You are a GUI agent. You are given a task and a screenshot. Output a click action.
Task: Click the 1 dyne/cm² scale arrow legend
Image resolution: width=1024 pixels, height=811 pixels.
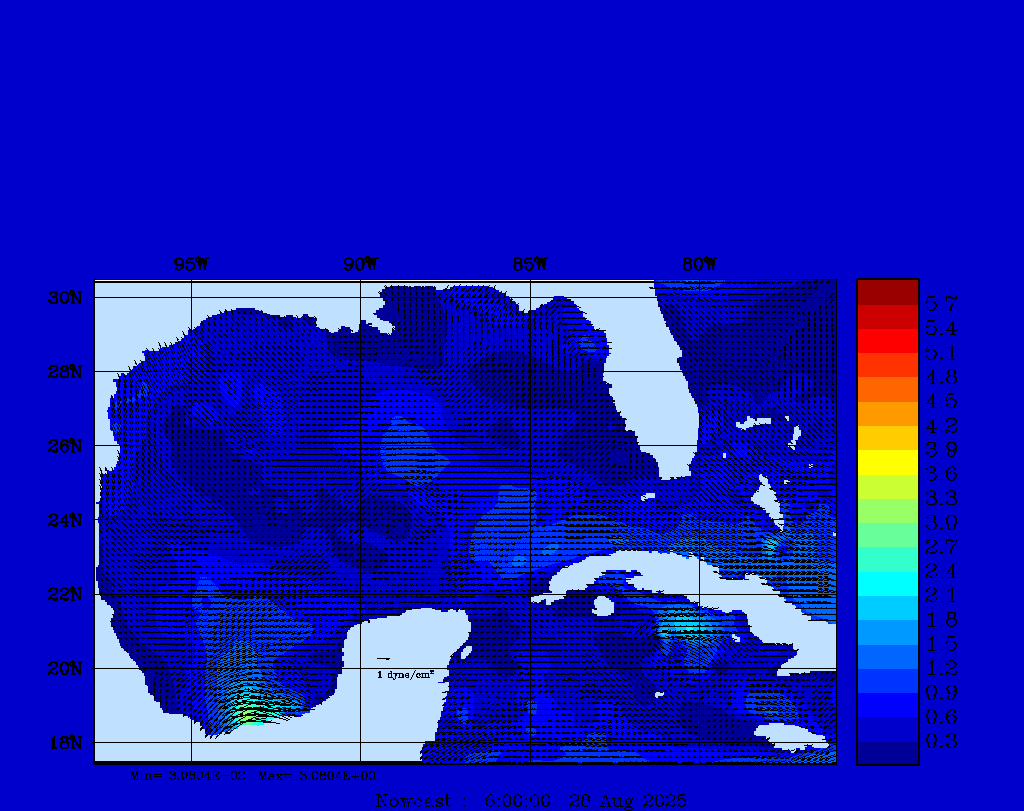pos(403,668)
